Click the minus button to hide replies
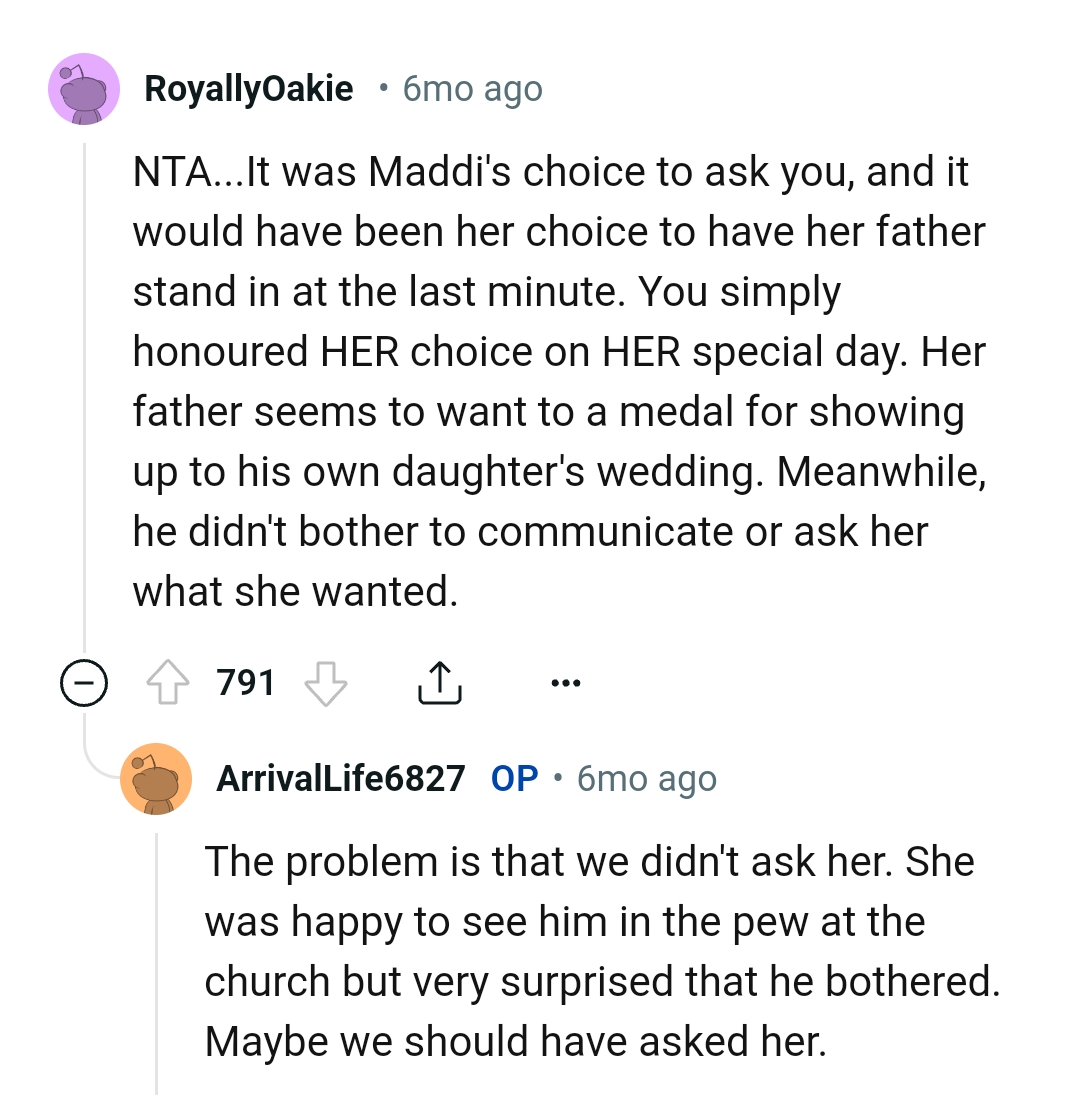This screenshot has width=1079, height=1095. [84, 682]
